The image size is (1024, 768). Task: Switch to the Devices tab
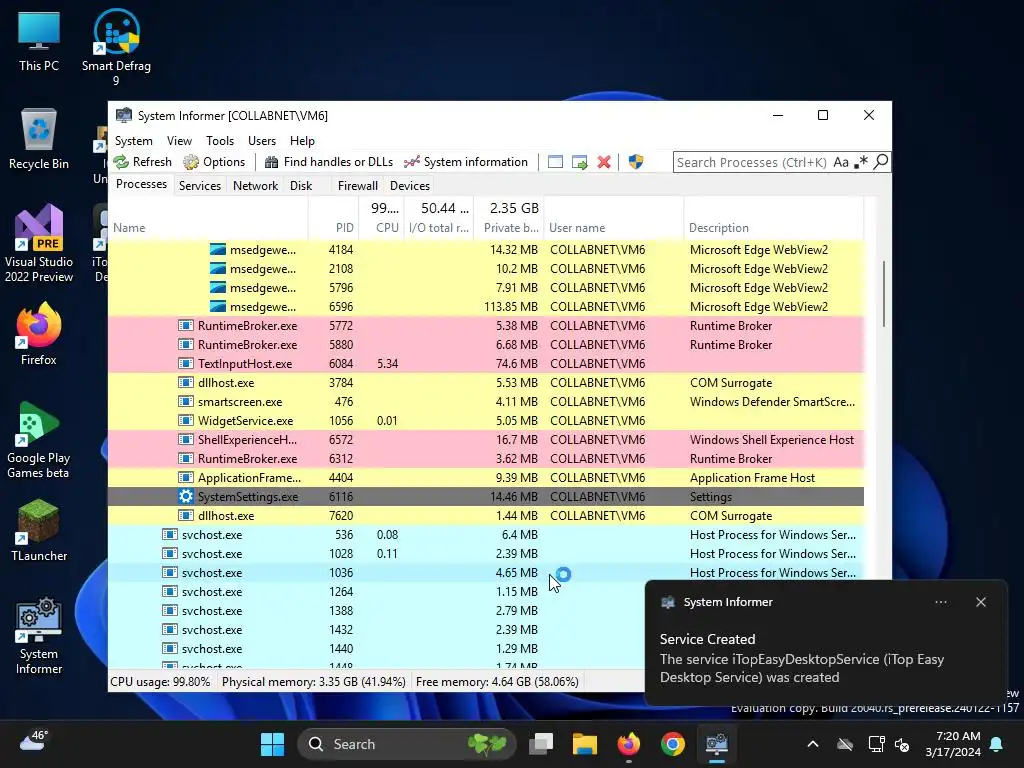pyautogui.click(x=409, y=185)
